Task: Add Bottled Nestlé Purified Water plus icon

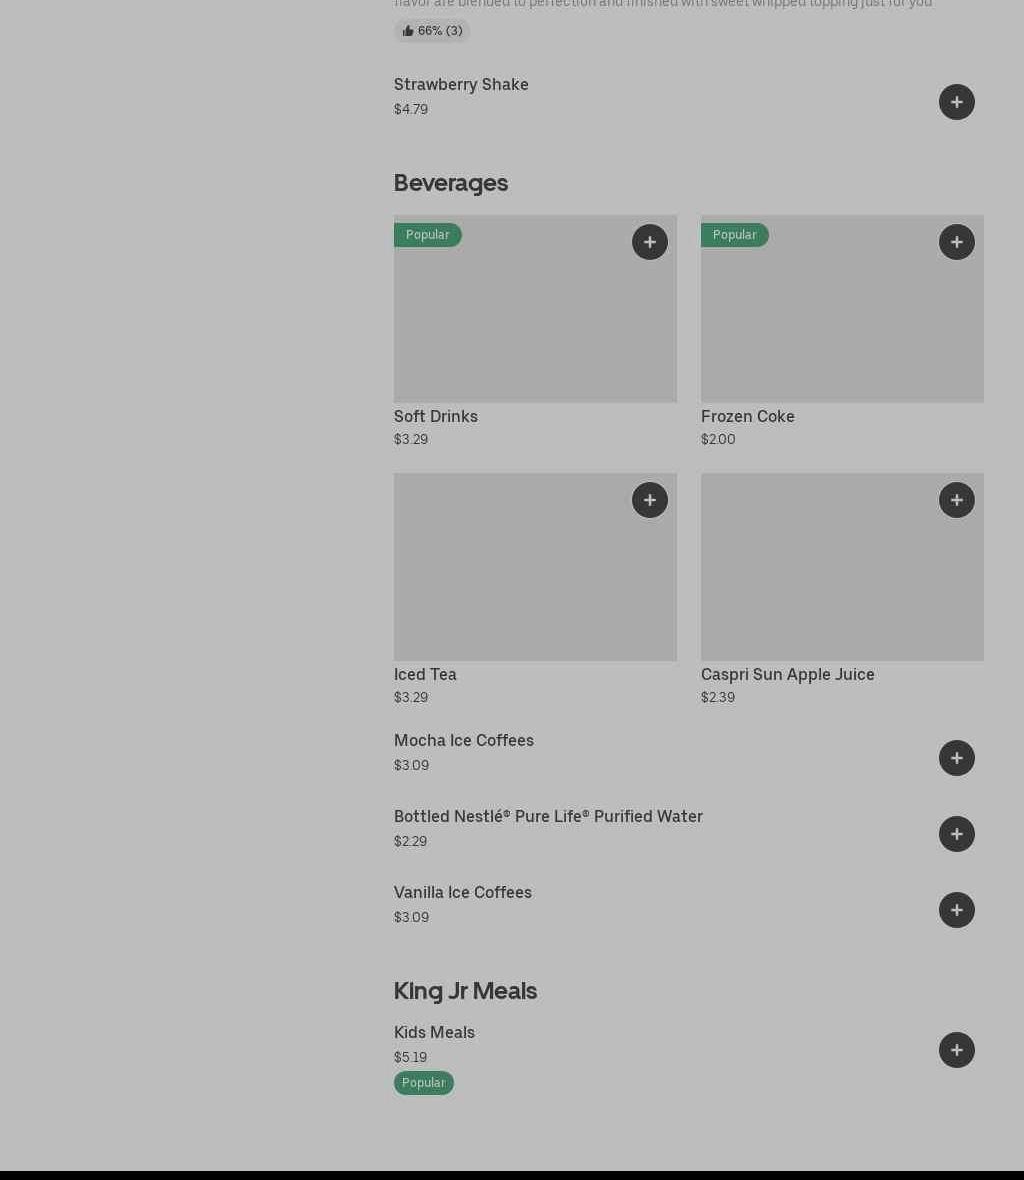Action: click(x=956, y=834)
